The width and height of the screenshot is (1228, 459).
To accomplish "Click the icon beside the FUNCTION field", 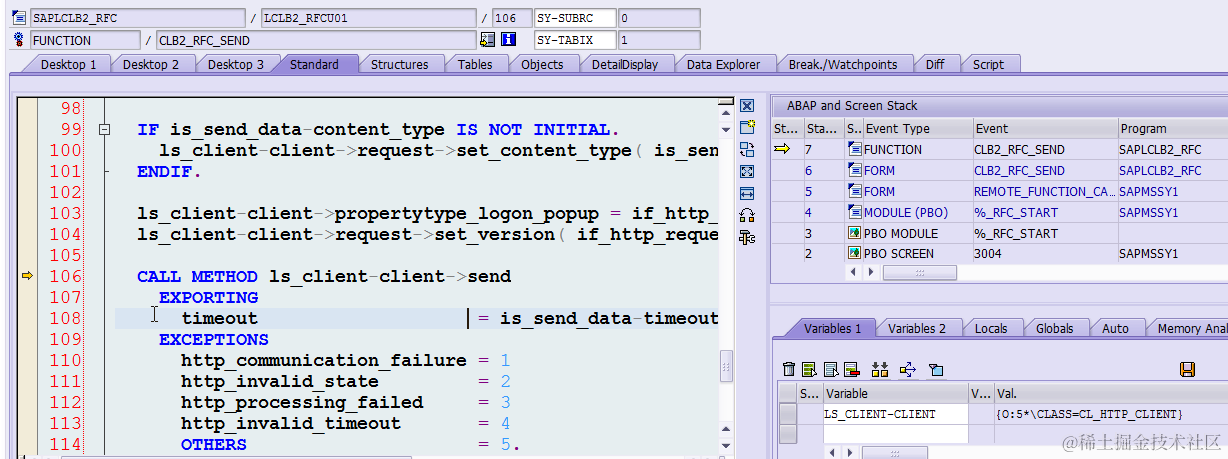I will 20,40.
